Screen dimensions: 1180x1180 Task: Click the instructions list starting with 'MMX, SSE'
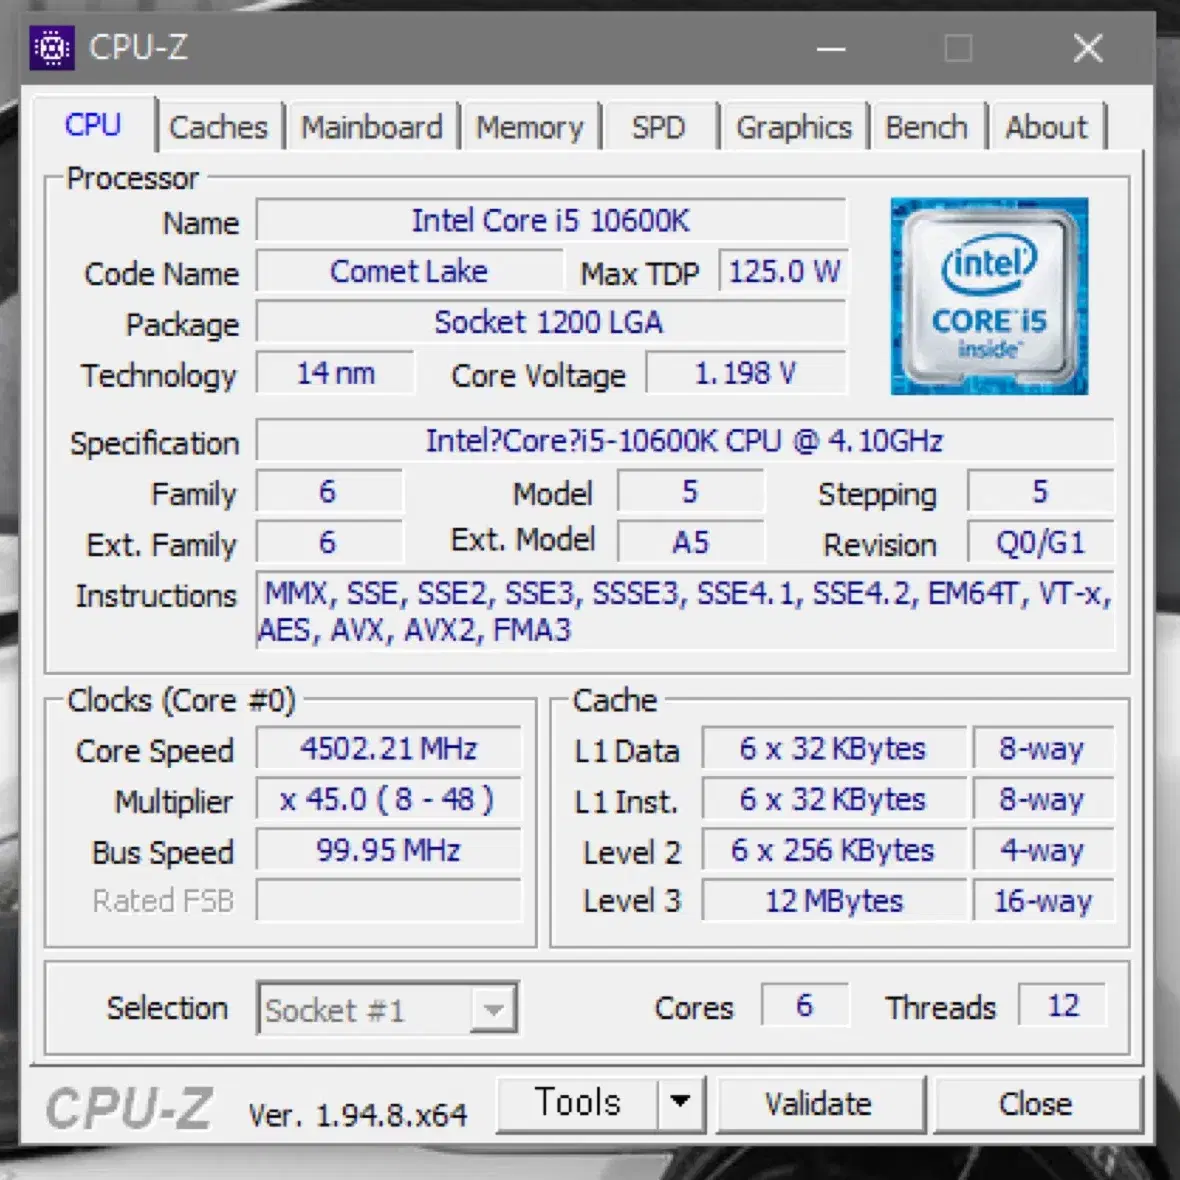point(685,611)
